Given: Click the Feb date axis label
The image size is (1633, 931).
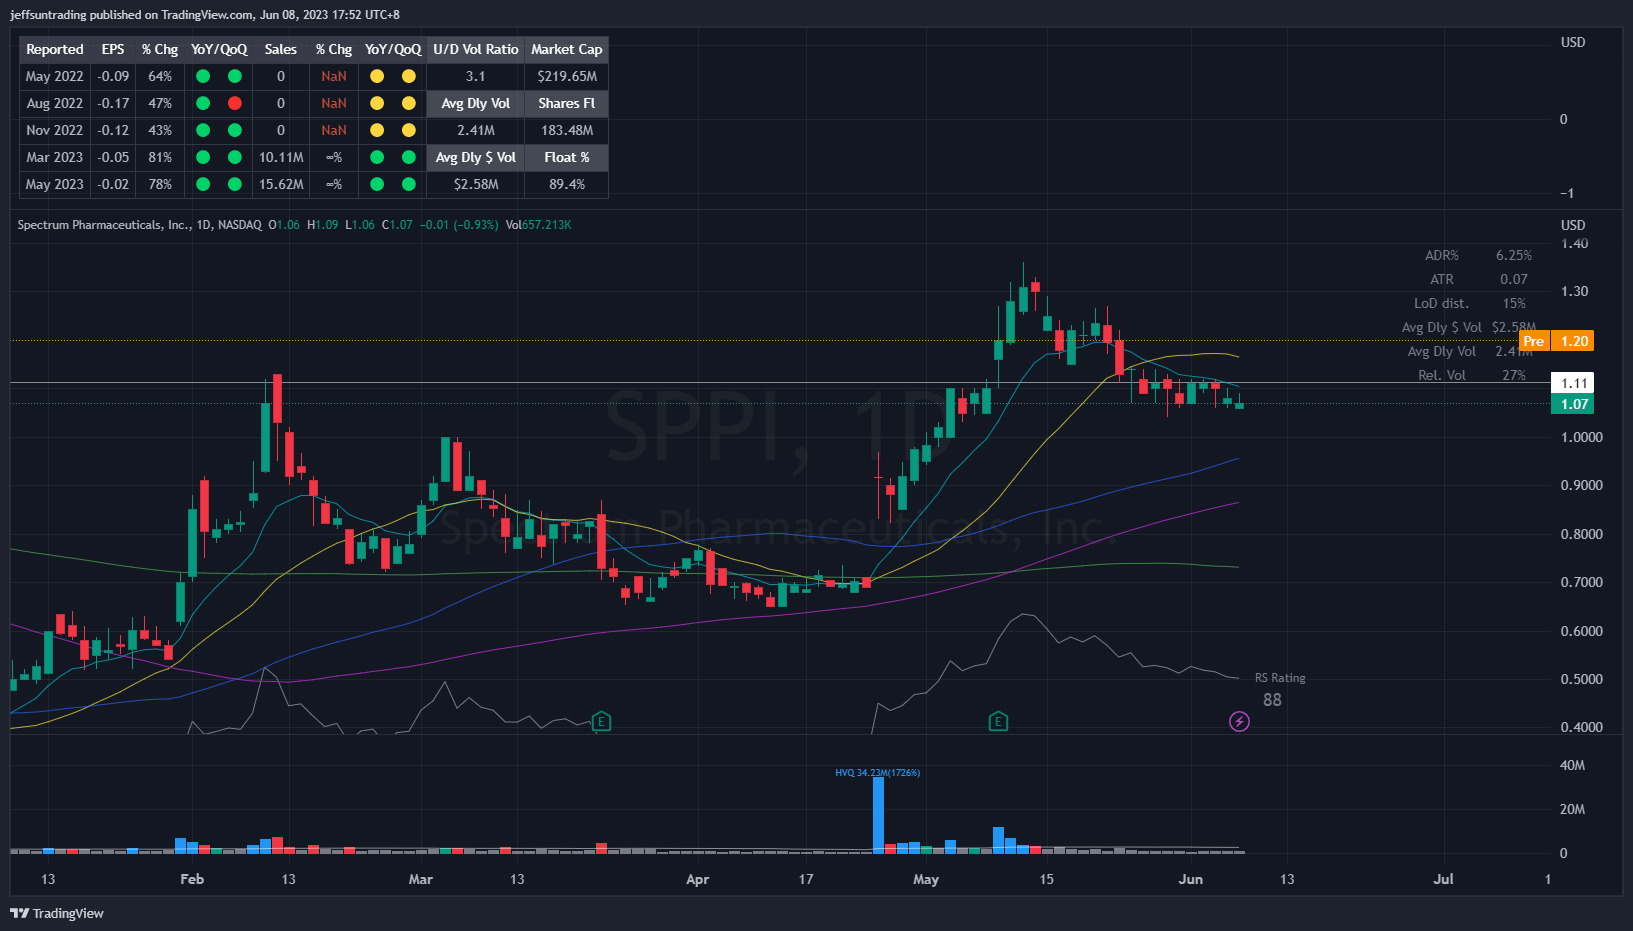Looking at the screenshot, I should (x=192, y=879).
